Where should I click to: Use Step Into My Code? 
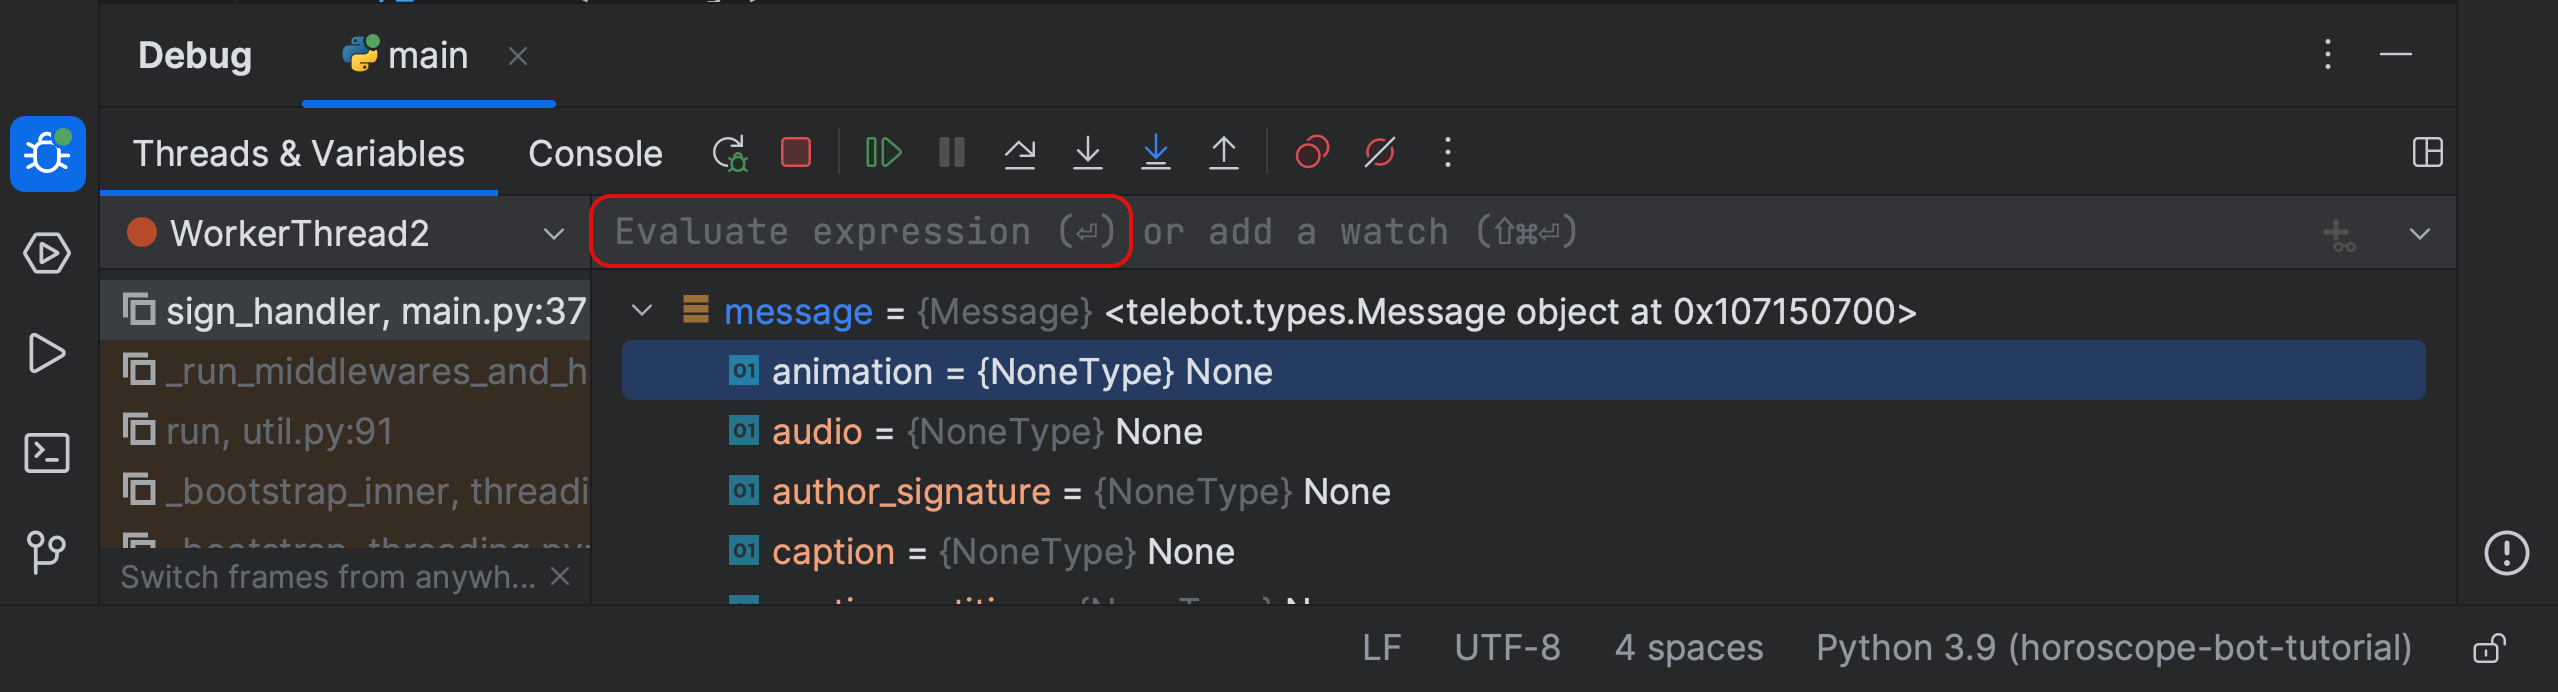[x=1156, y=153]
